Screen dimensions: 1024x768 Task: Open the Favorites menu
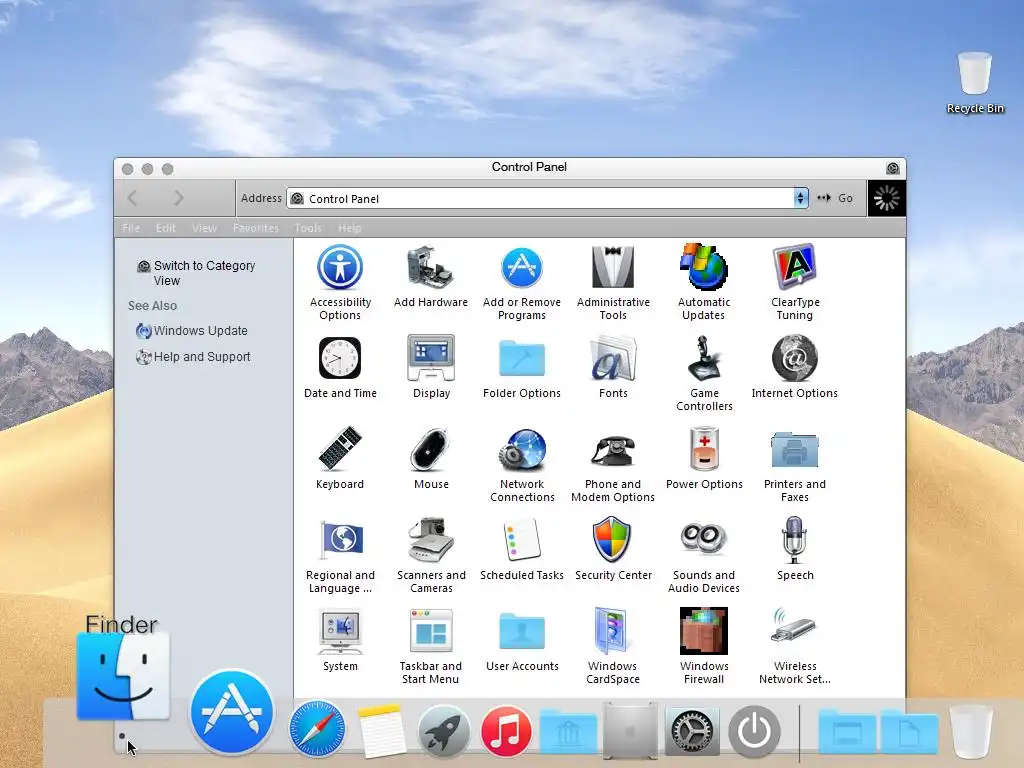click(x=255, y=228)
